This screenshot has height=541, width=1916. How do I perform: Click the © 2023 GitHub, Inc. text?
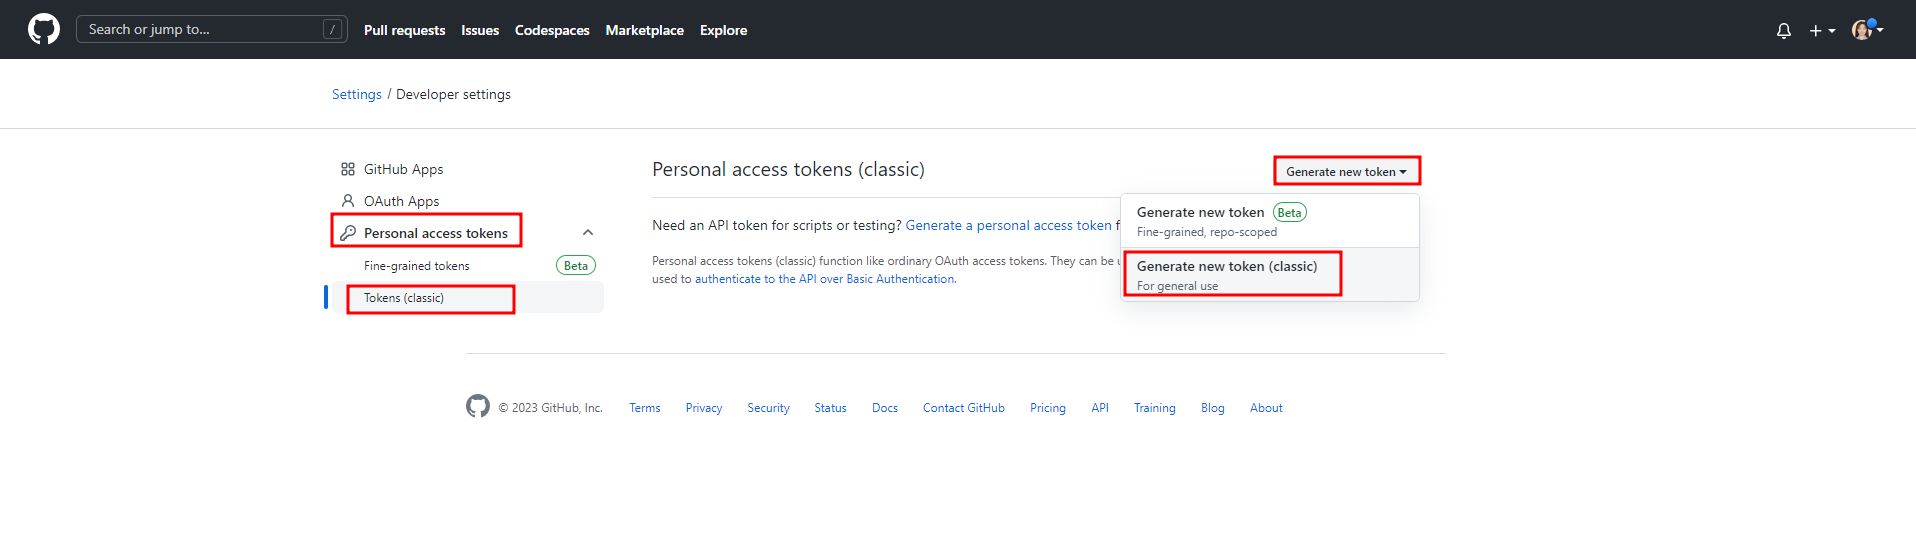coord(550,408)
